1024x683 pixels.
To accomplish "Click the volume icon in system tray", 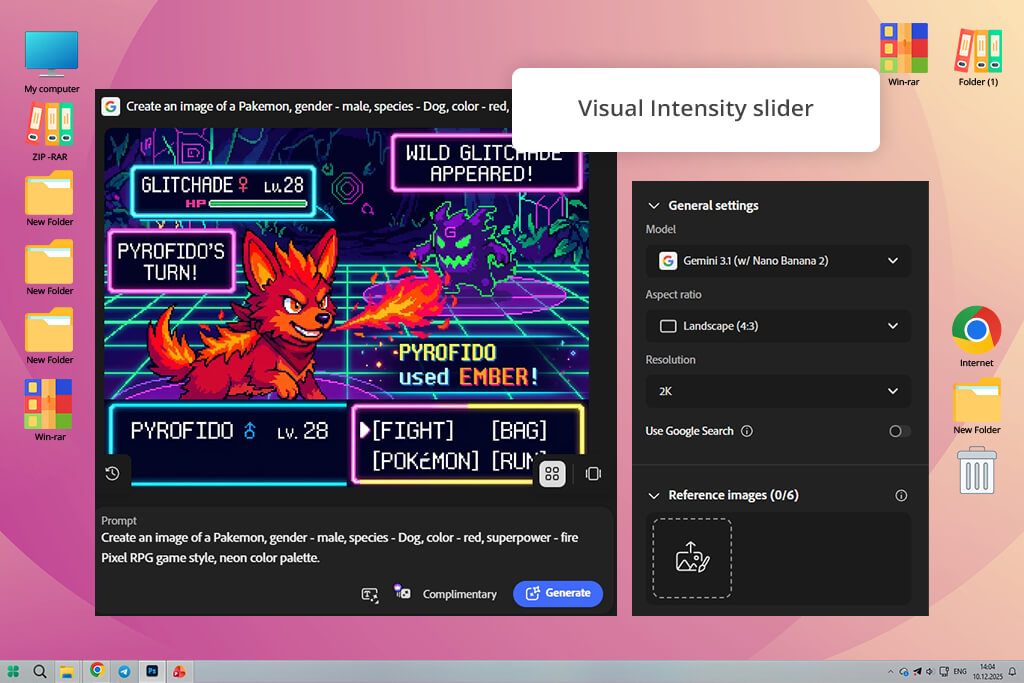I will (929, 671).
